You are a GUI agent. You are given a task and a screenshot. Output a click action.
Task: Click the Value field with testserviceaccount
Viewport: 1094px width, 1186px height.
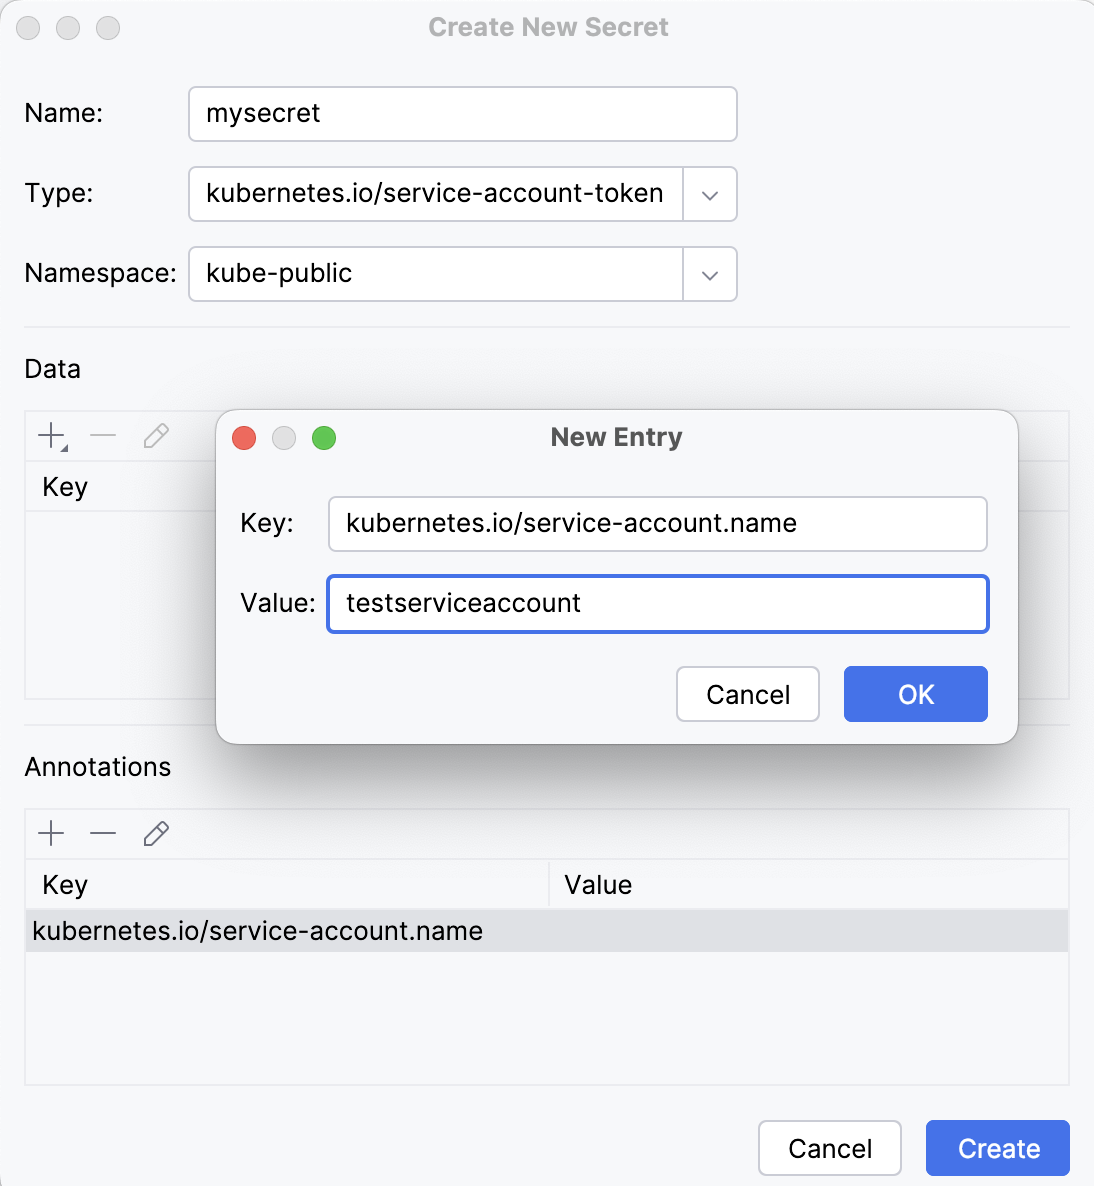coord(657,604)
